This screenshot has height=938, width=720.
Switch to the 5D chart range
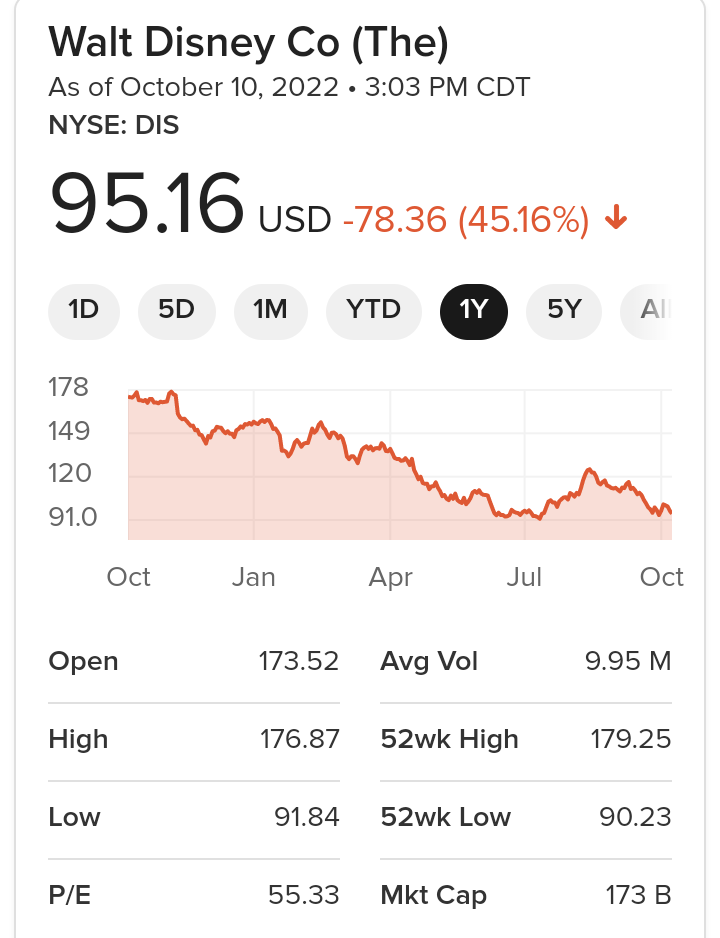(176, 310)
